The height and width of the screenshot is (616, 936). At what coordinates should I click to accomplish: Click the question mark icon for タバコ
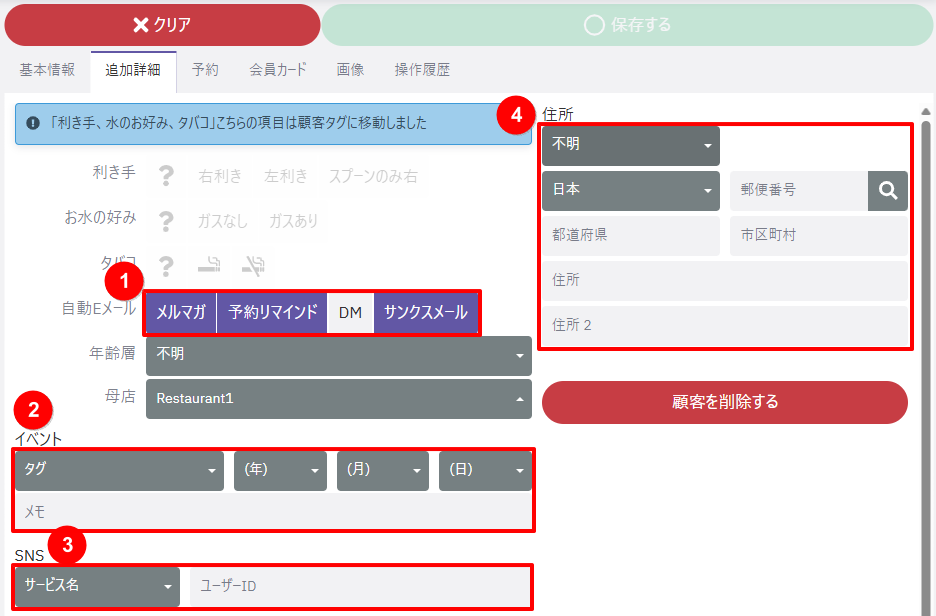click(x=166, y=266)
